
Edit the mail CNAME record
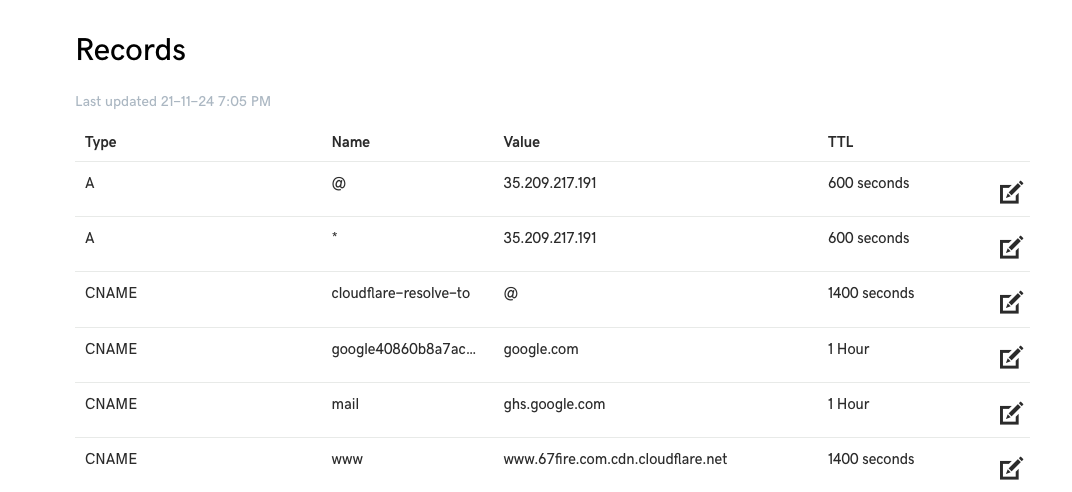tap(1011, 413)
